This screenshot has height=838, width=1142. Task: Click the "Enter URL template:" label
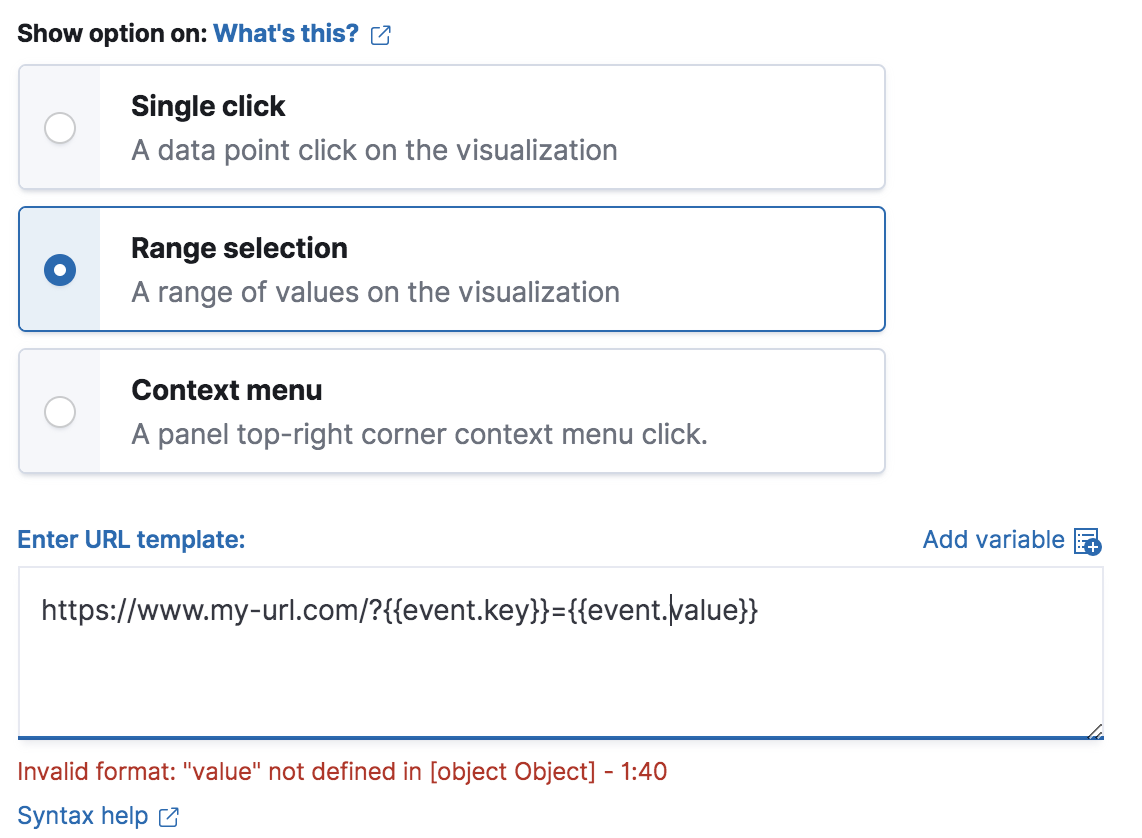(x=131, y=540)
